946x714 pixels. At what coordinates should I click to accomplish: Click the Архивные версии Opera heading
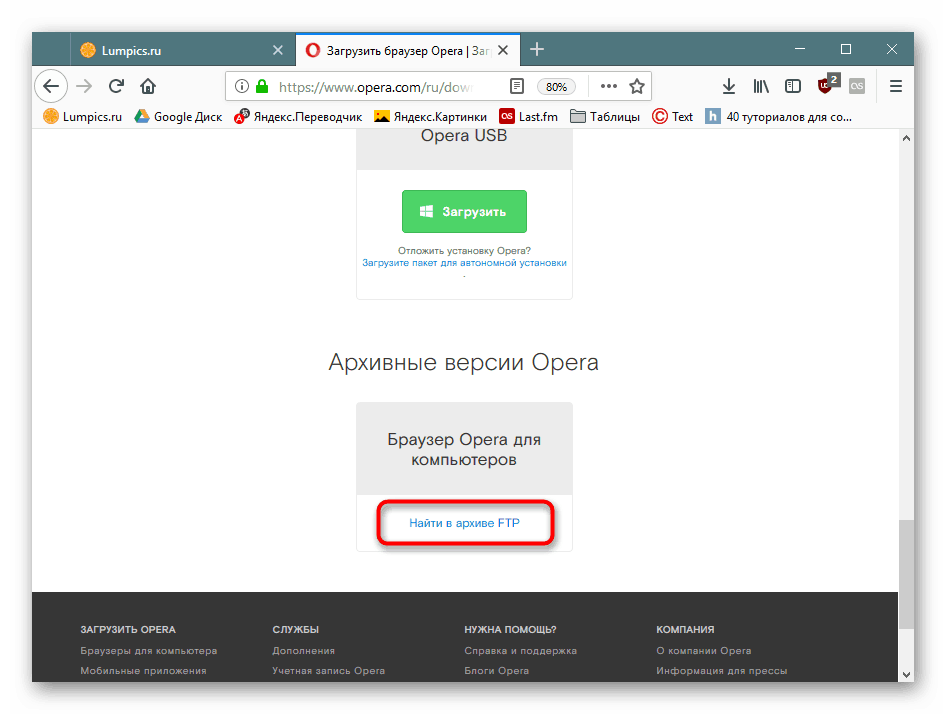463,362
